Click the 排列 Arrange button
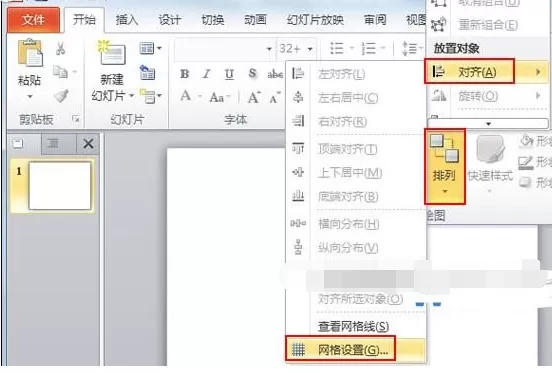The image size is (552, 373). click(x=445, y=166)
